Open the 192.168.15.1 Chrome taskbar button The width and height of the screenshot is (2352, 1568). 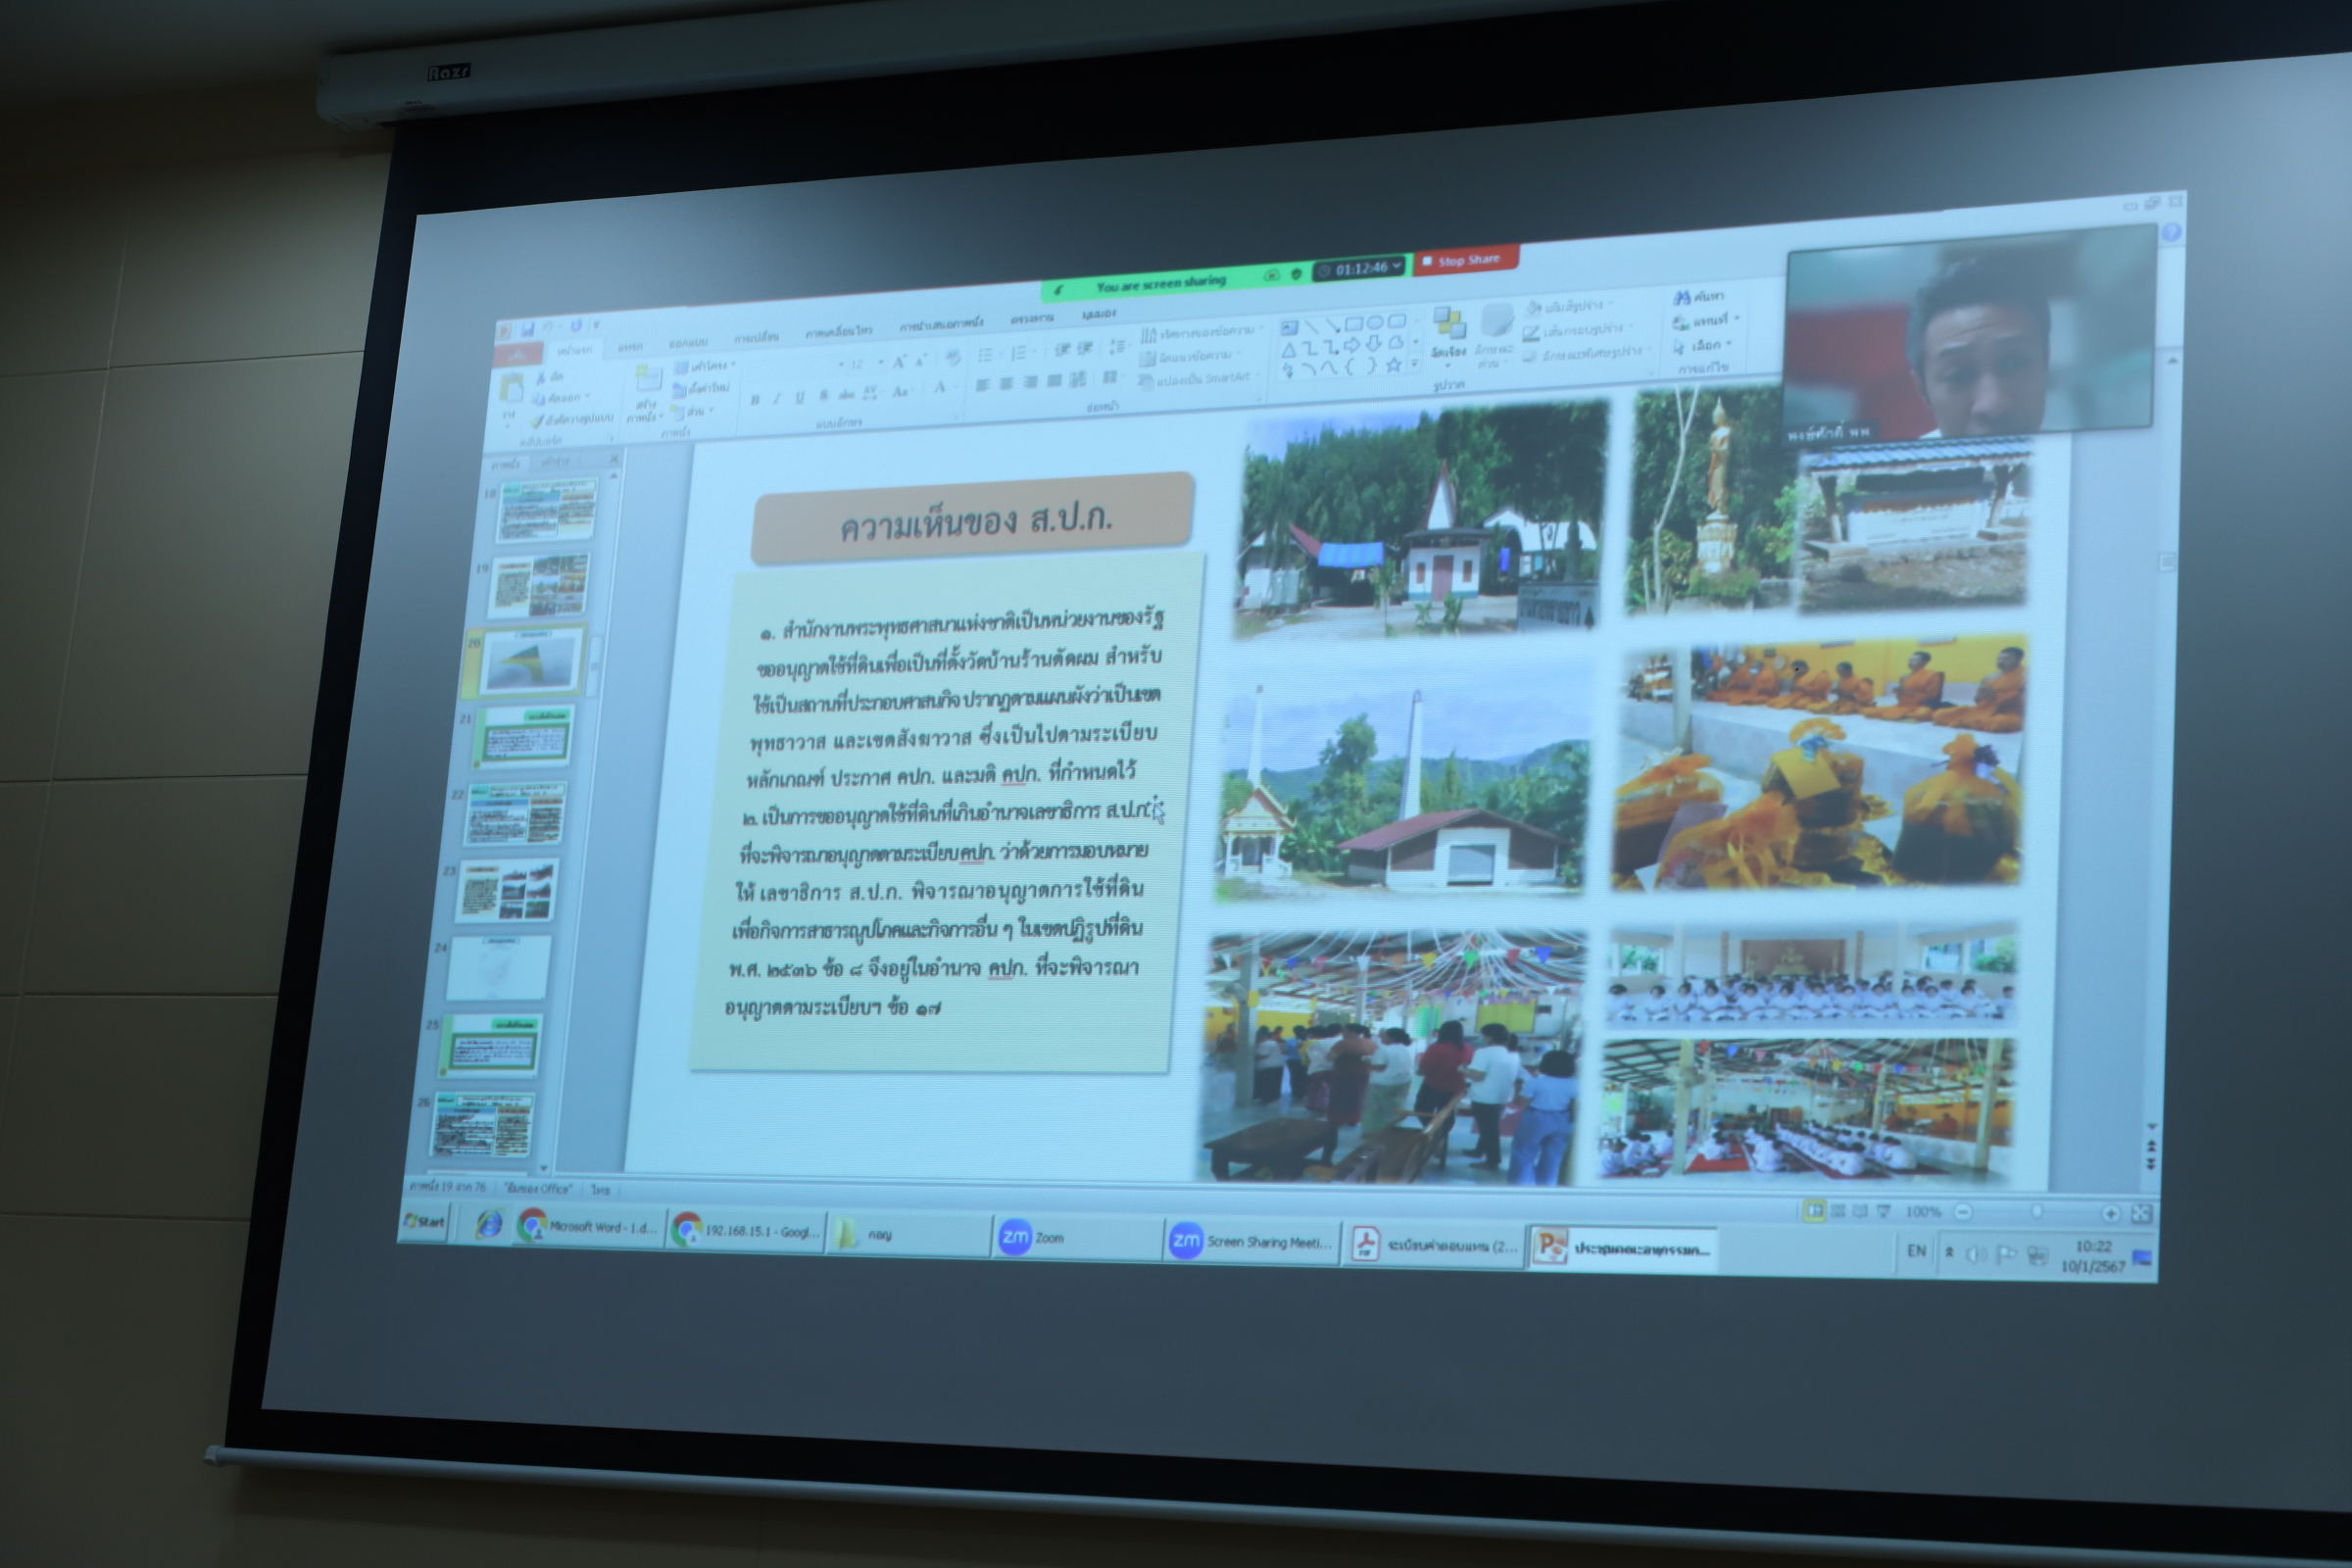pos(747,1230)
